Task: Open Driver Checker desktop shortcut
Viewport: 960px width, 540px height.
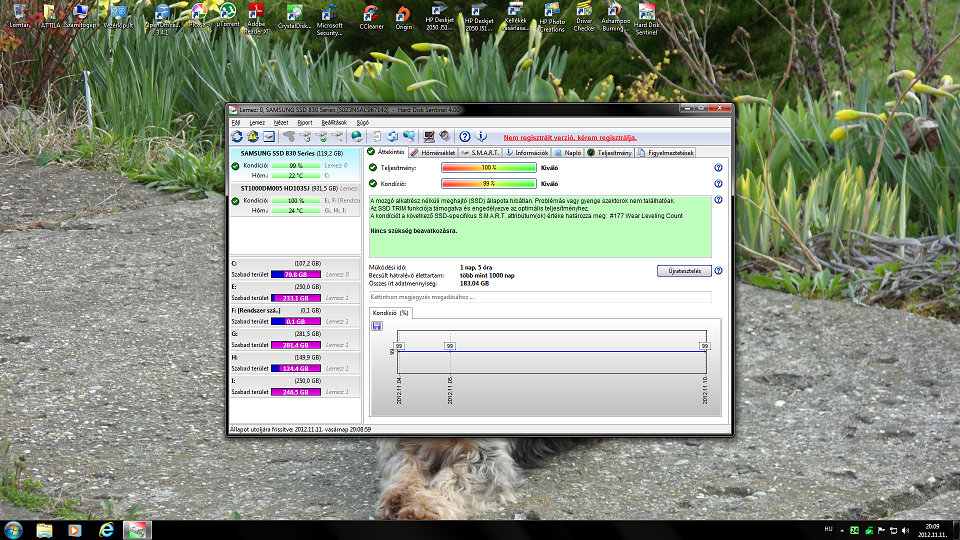Action: (x=583, y=17)
